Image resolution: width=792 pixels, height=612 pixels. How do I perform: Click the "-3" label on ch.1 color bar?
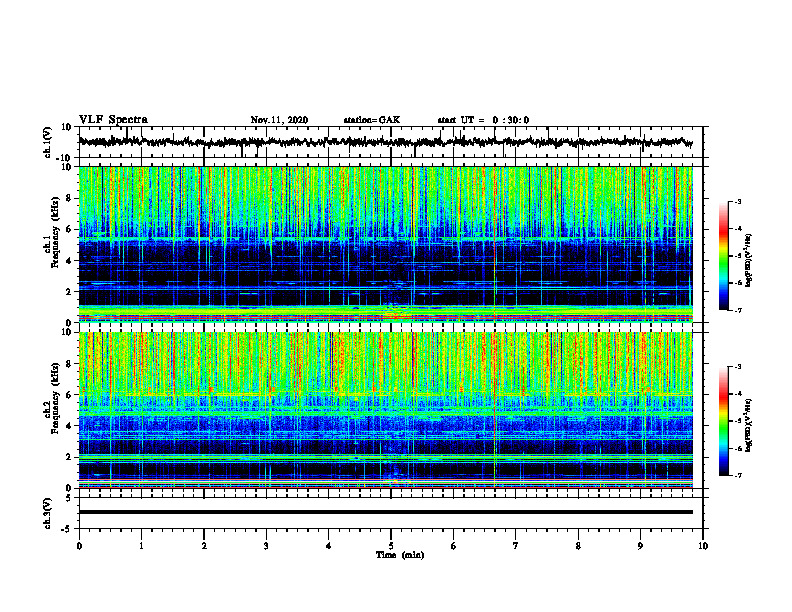pyautogui.click(x=738, y=202)
